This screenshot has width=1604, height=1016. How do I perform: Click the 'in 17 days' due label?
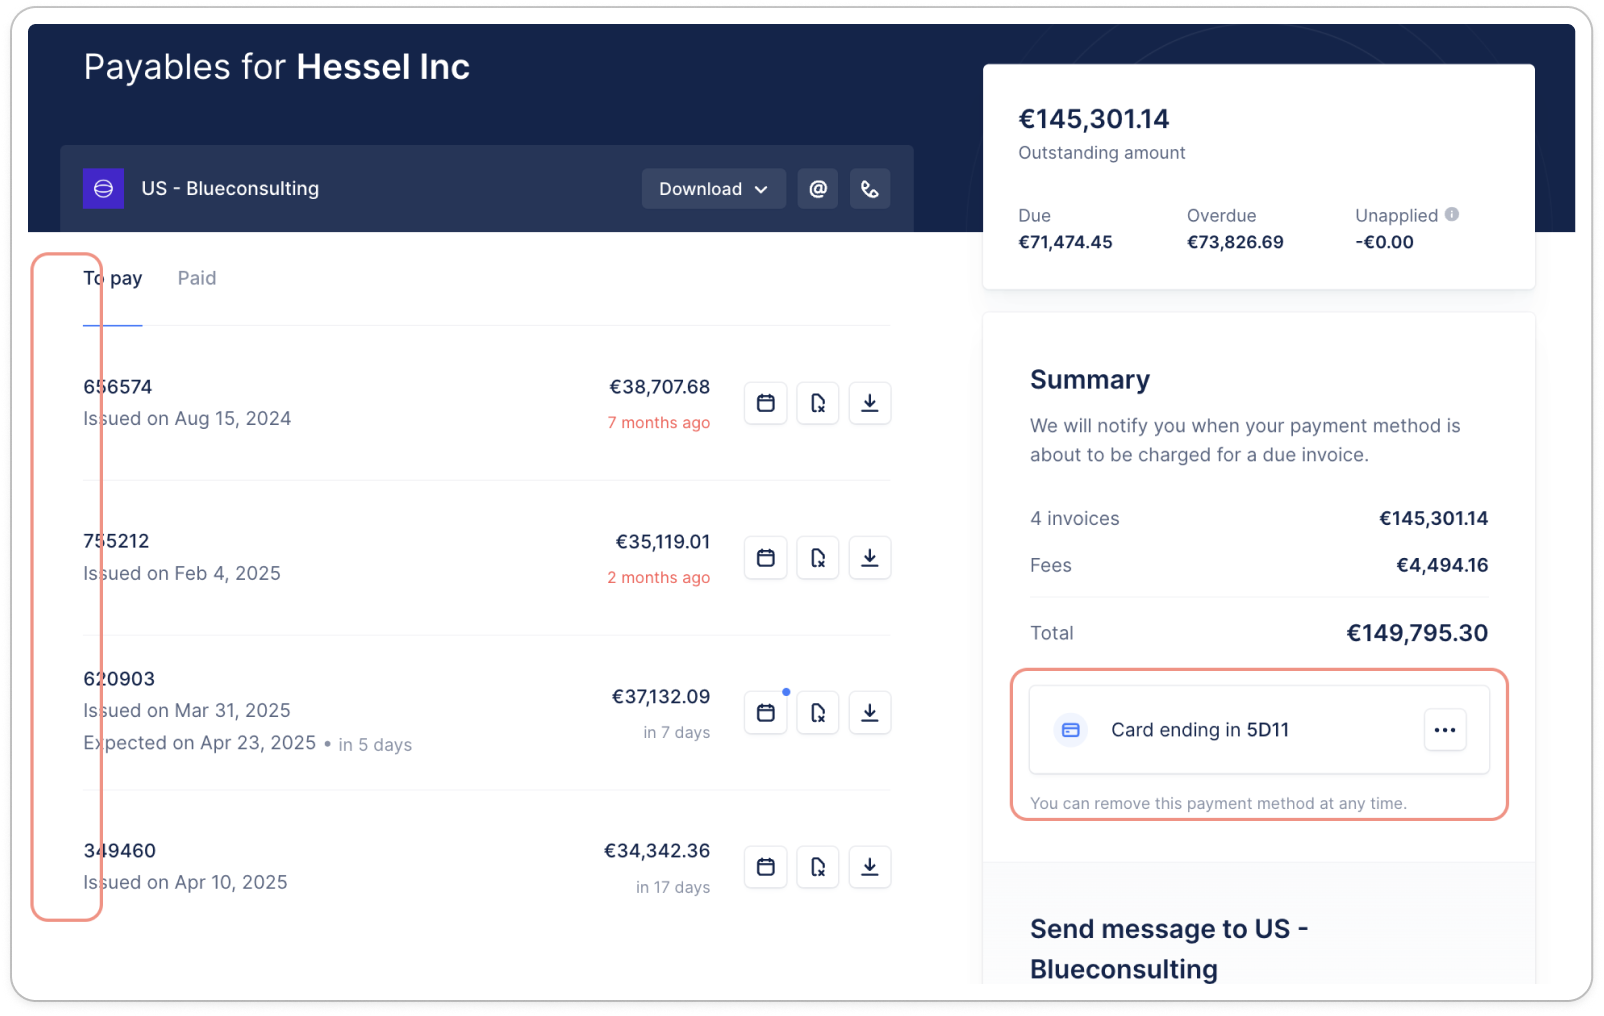(673, 888)
